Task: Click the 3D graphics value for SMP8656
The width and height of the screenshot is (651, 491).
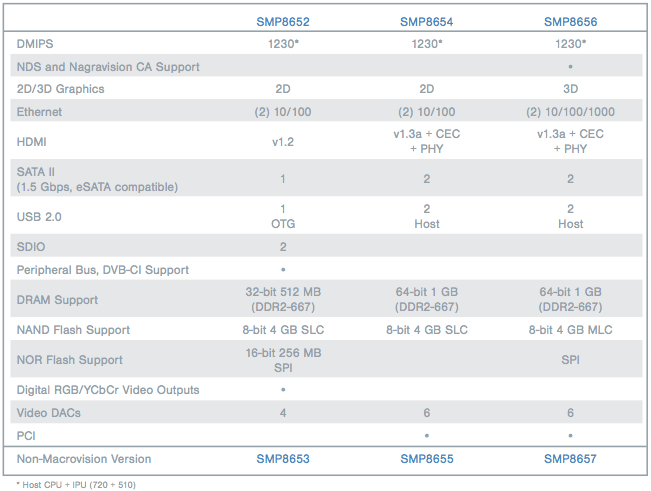Action: tap(570, 89)
